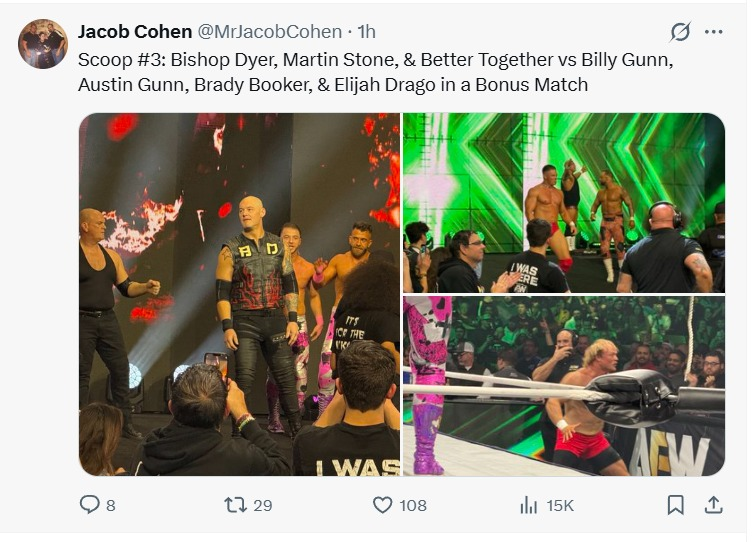The height and width of the screenshot is (542, 756).
Task: Click the Scoop #3 post text
Action: pyautogui.click(x=375, y=72)
